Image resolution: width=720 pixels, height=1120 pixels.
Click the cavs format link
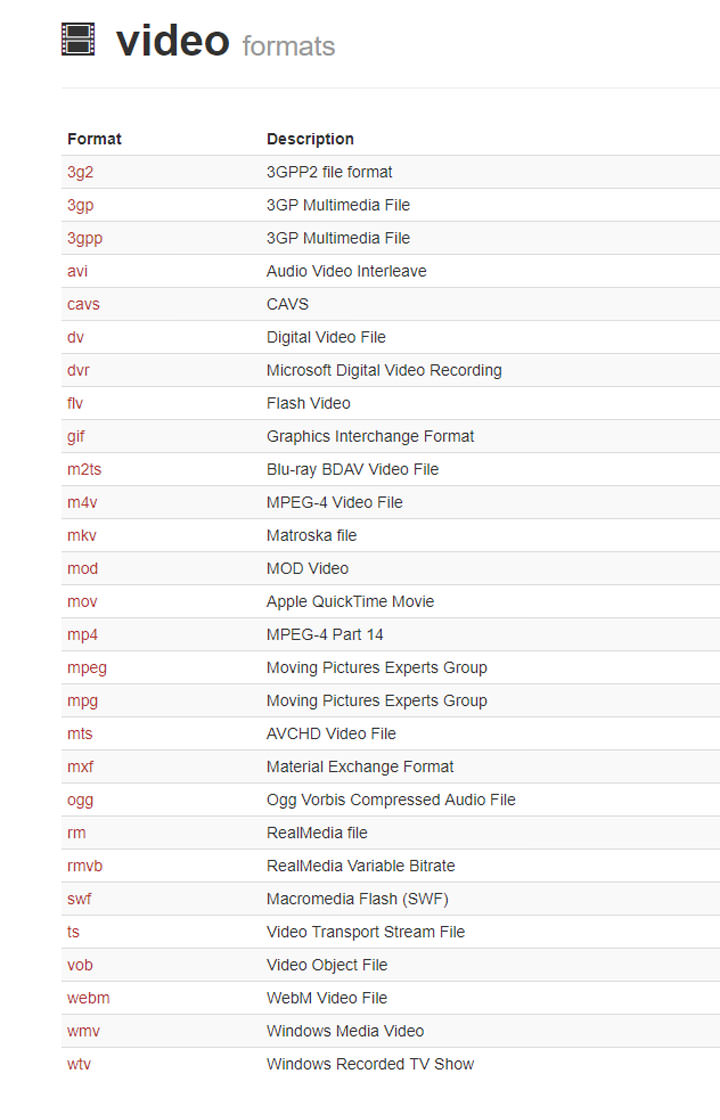point(83,304)
